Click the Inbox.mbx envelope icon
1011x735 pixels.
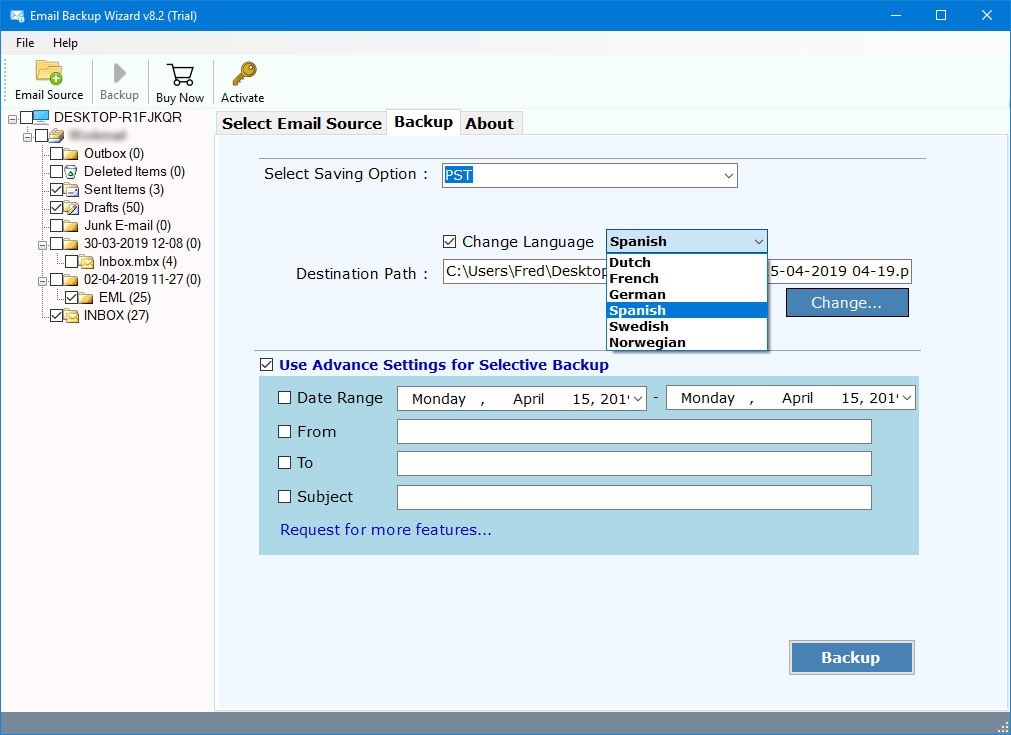click(86, 262)
